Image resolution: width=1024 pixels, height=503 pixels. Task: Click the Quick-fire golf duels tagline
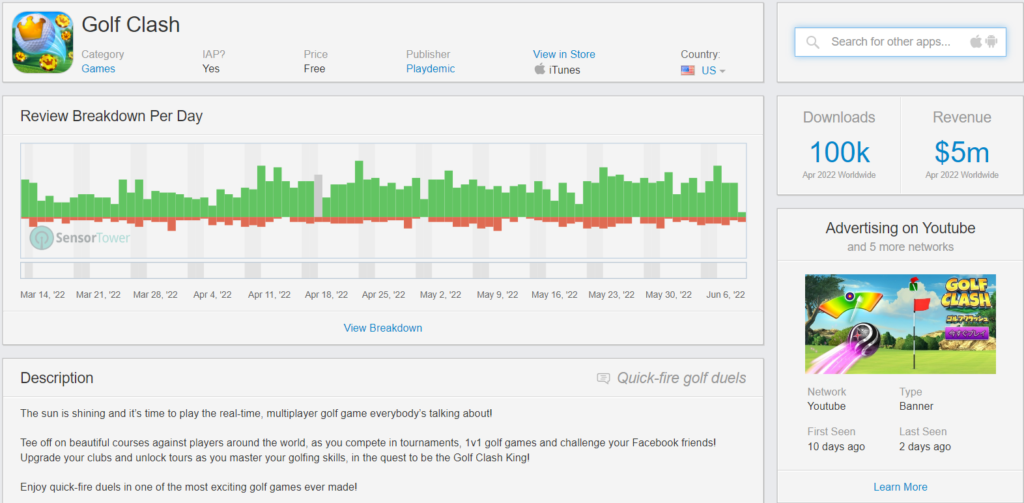(681, 378)
